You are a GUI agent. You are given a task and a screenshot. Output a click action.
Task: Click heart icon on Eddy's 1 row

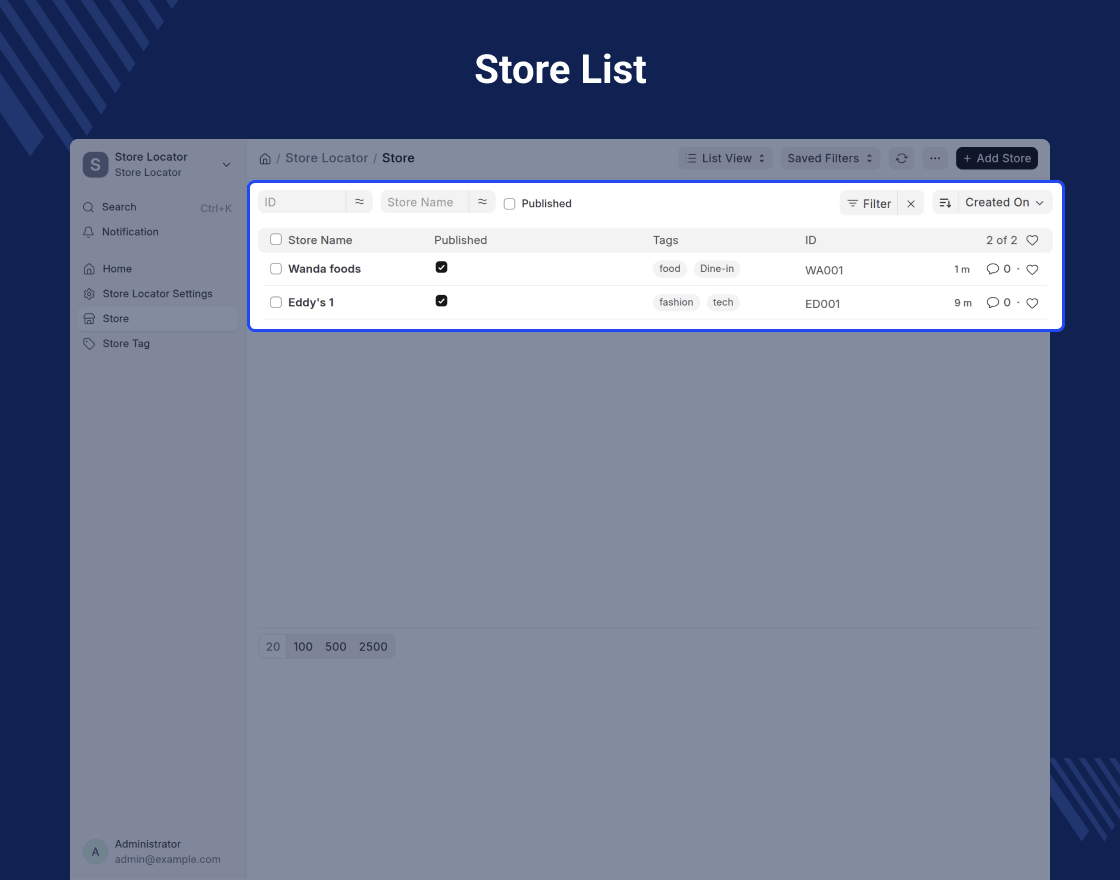(1032, 304)
